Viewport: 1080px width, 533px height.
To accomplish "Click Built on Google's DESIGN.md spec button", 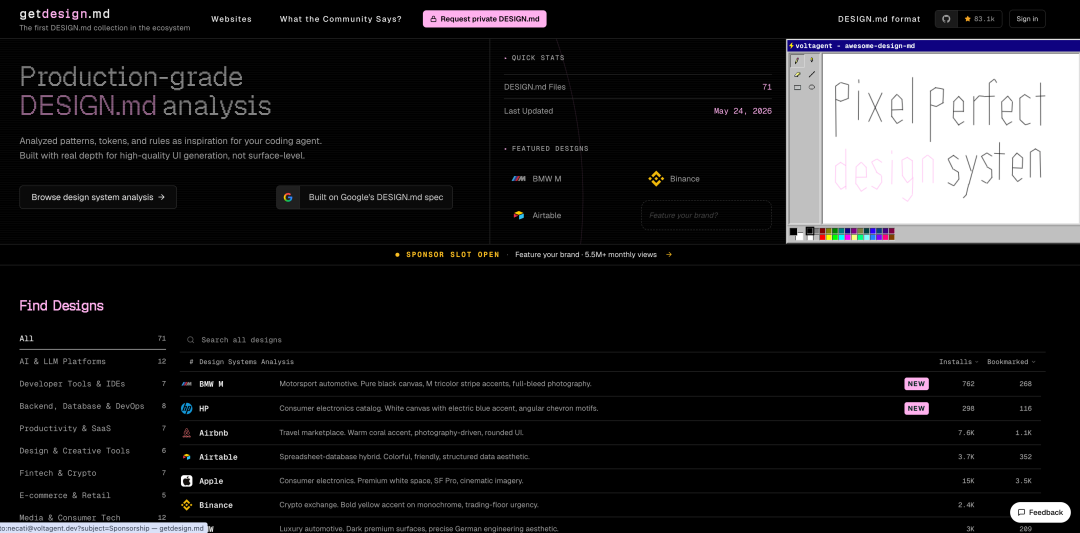I will coord(364,197).
